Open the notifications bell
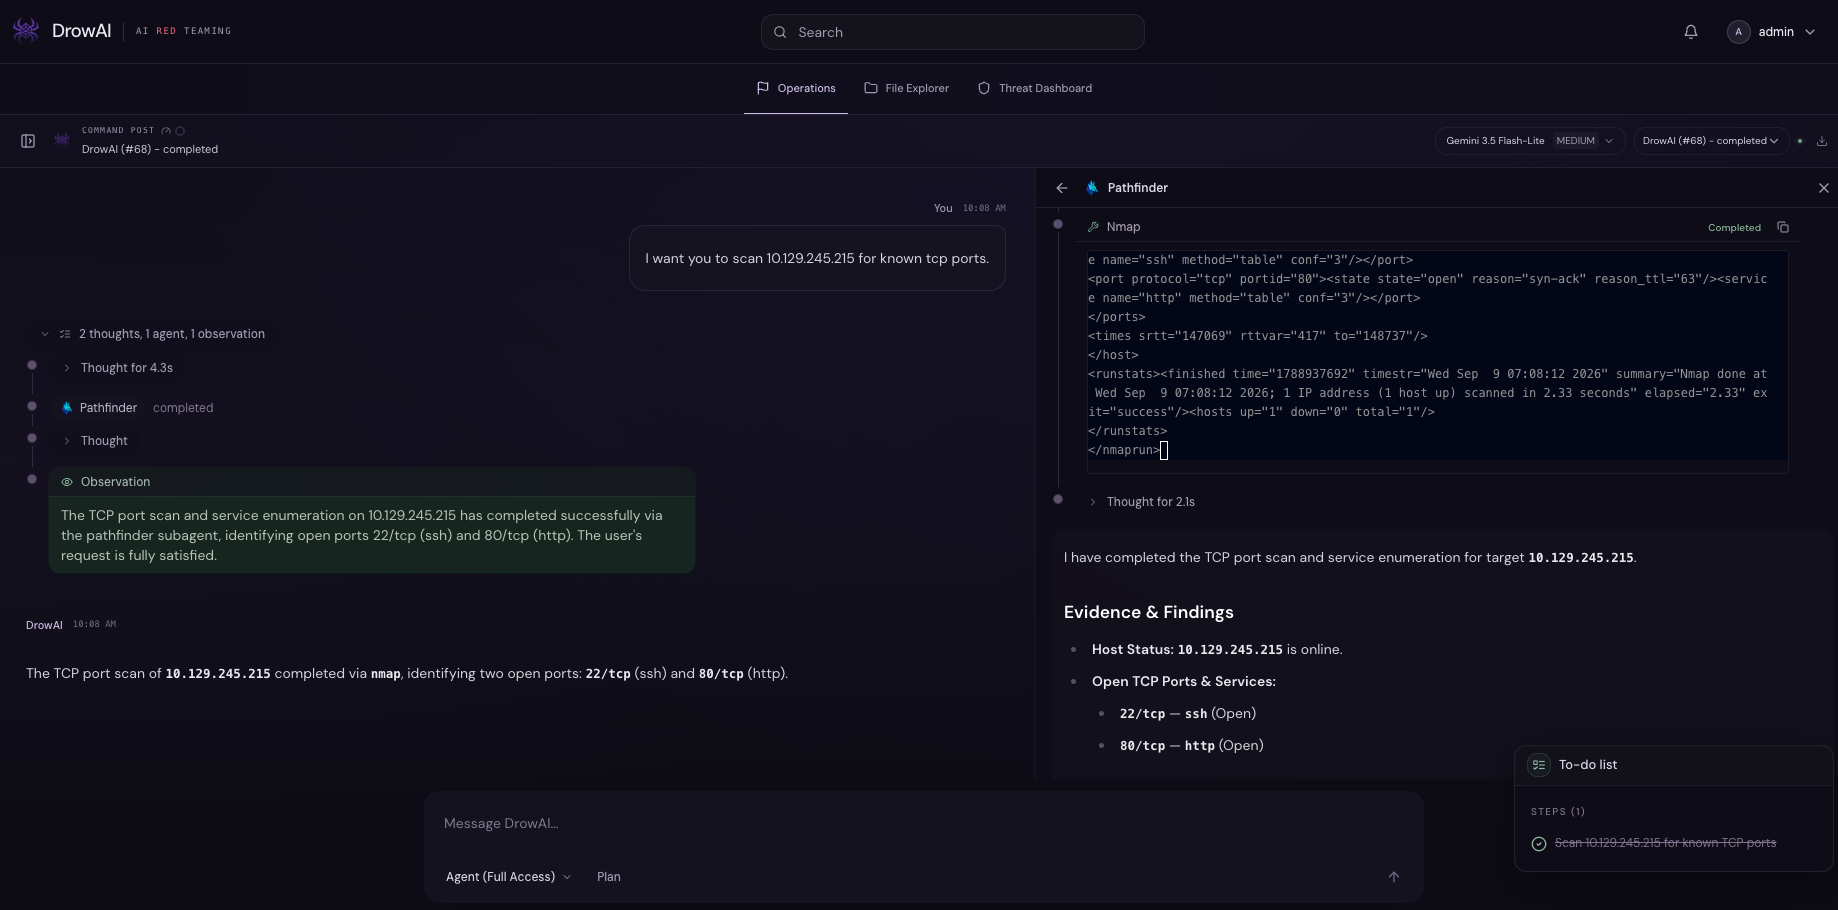The height and width of the screenshot is (910, 1838). pyautogui.click(x=1691, y=32)
